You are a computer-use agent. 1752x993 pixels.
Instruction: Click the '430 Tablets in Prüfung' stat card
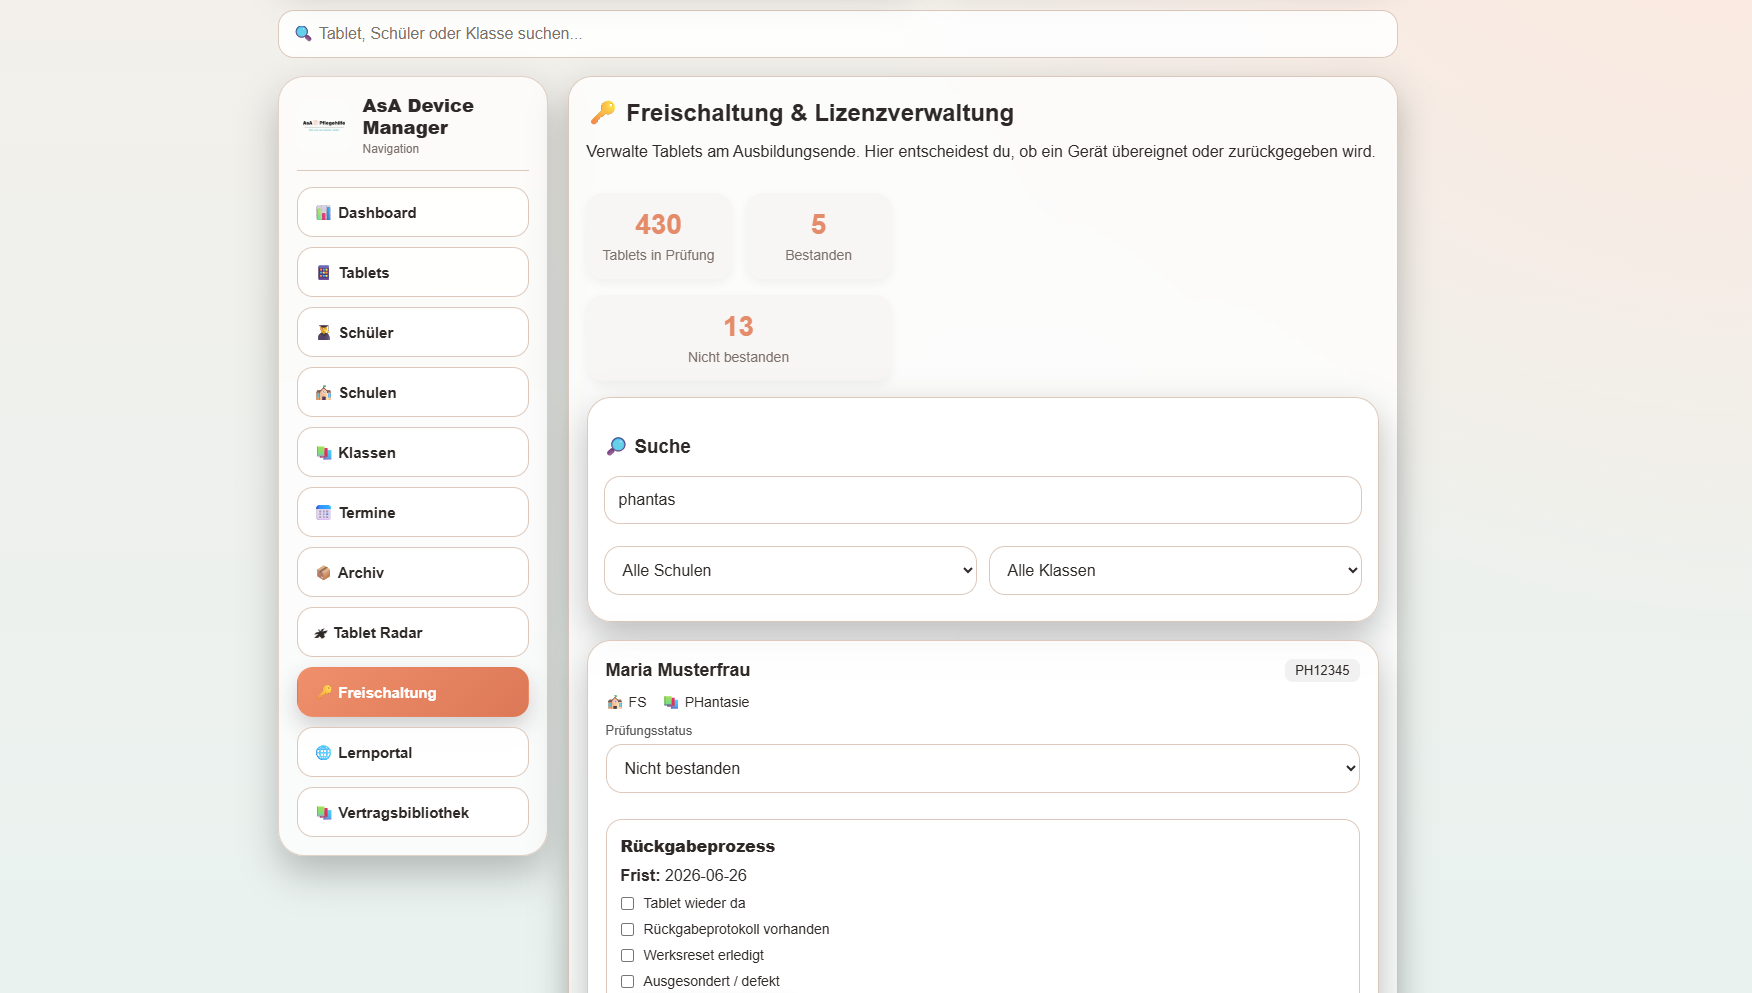point(658,237)
